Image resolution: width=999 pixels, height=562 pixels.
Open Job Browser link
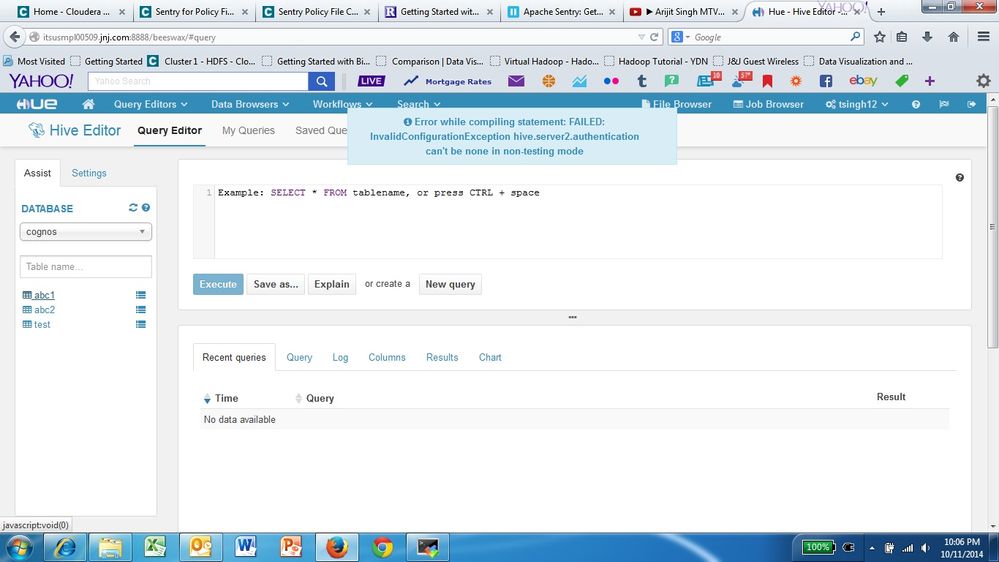[x=768, y=104]
